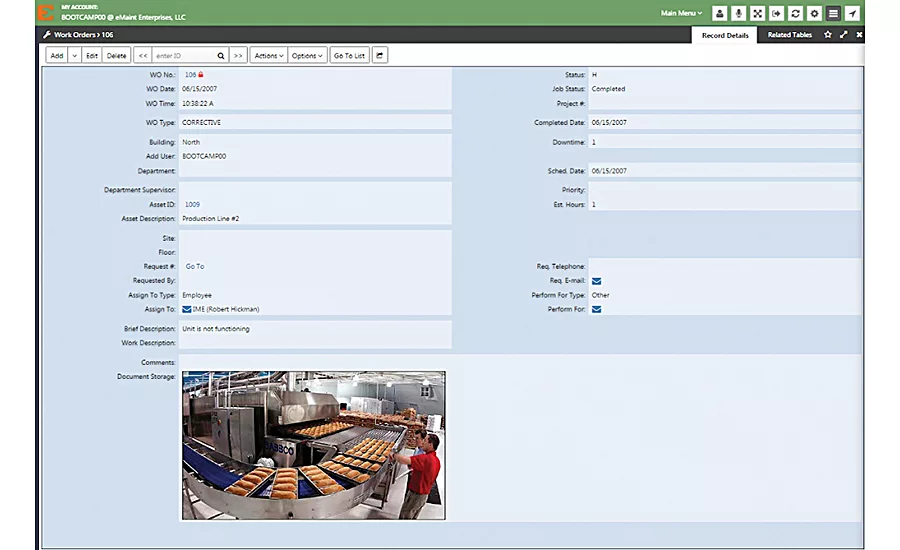The height and width of the screenshot is (550, 900).
Task: Open settings with the gear icon
Action: point(814,13)
